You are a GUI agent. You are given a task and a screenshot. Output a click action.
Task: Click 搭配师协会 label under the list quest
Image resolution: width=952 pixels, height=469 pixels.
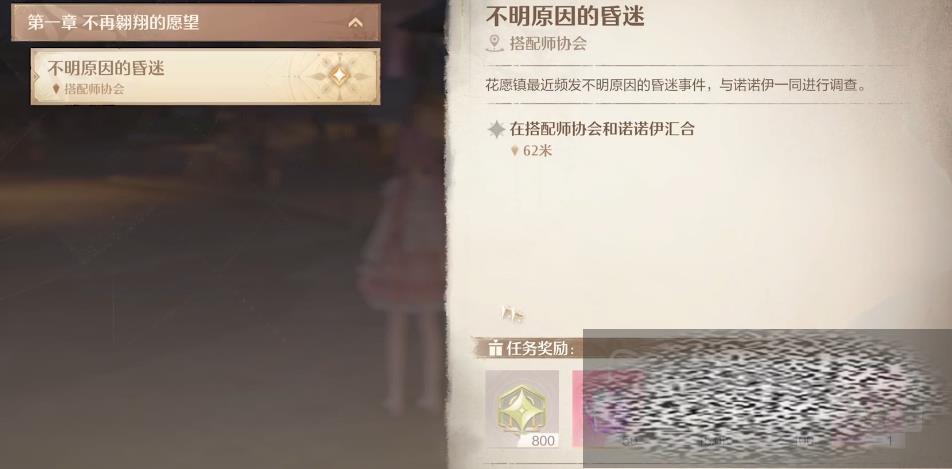(95, 89)
